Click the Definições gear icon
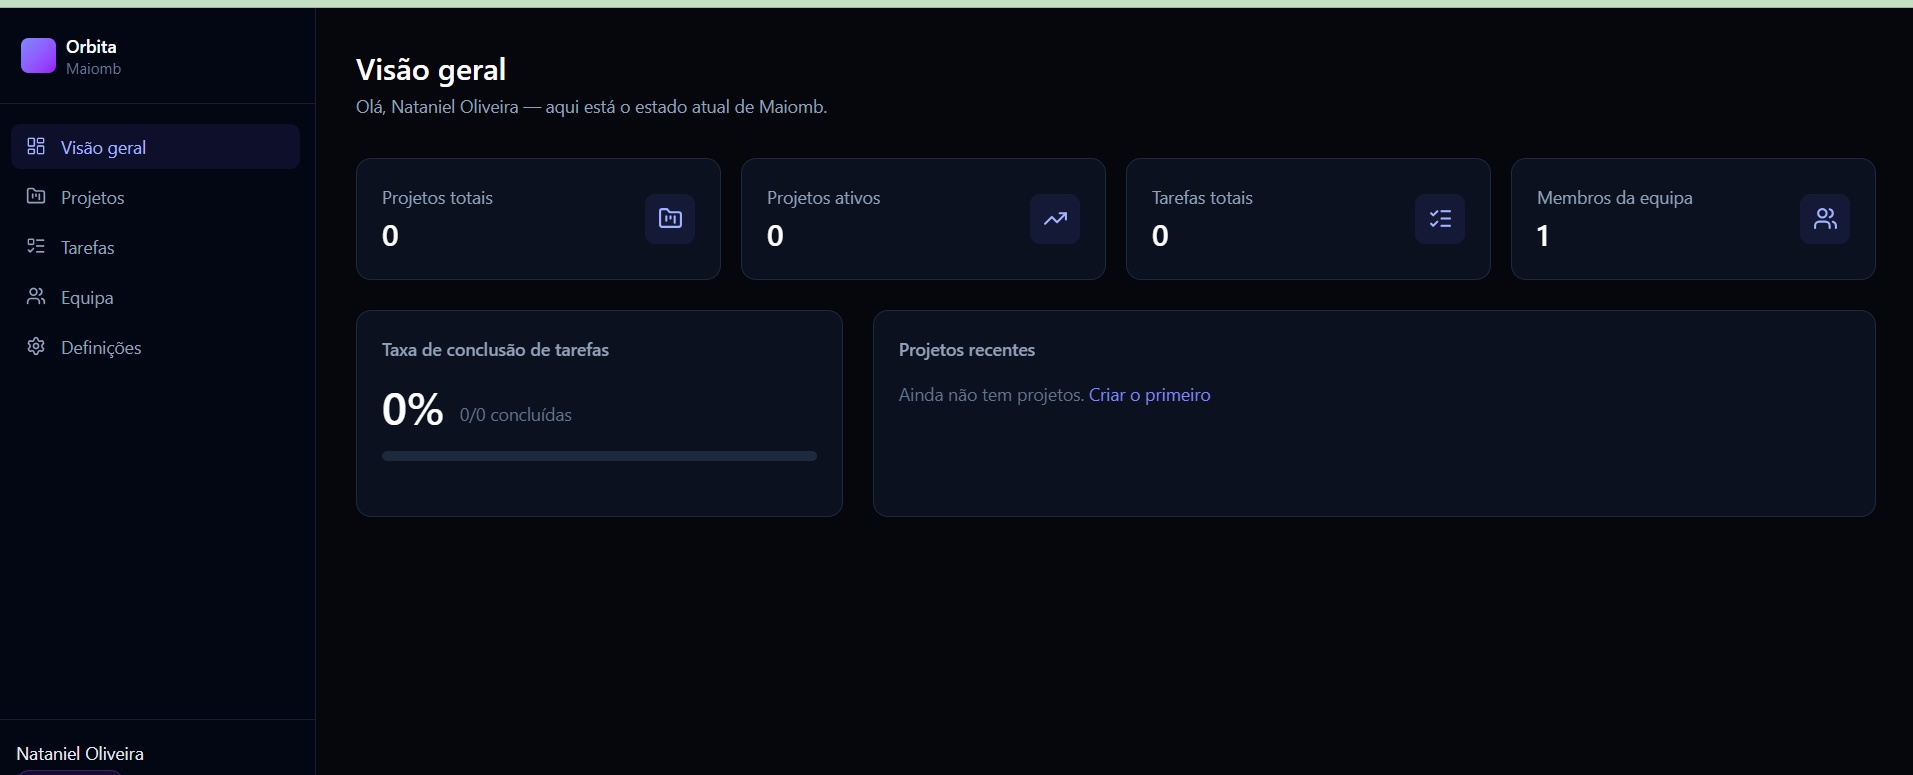Viewport: 1913px width, 775px height. click(x=36, y=346)
